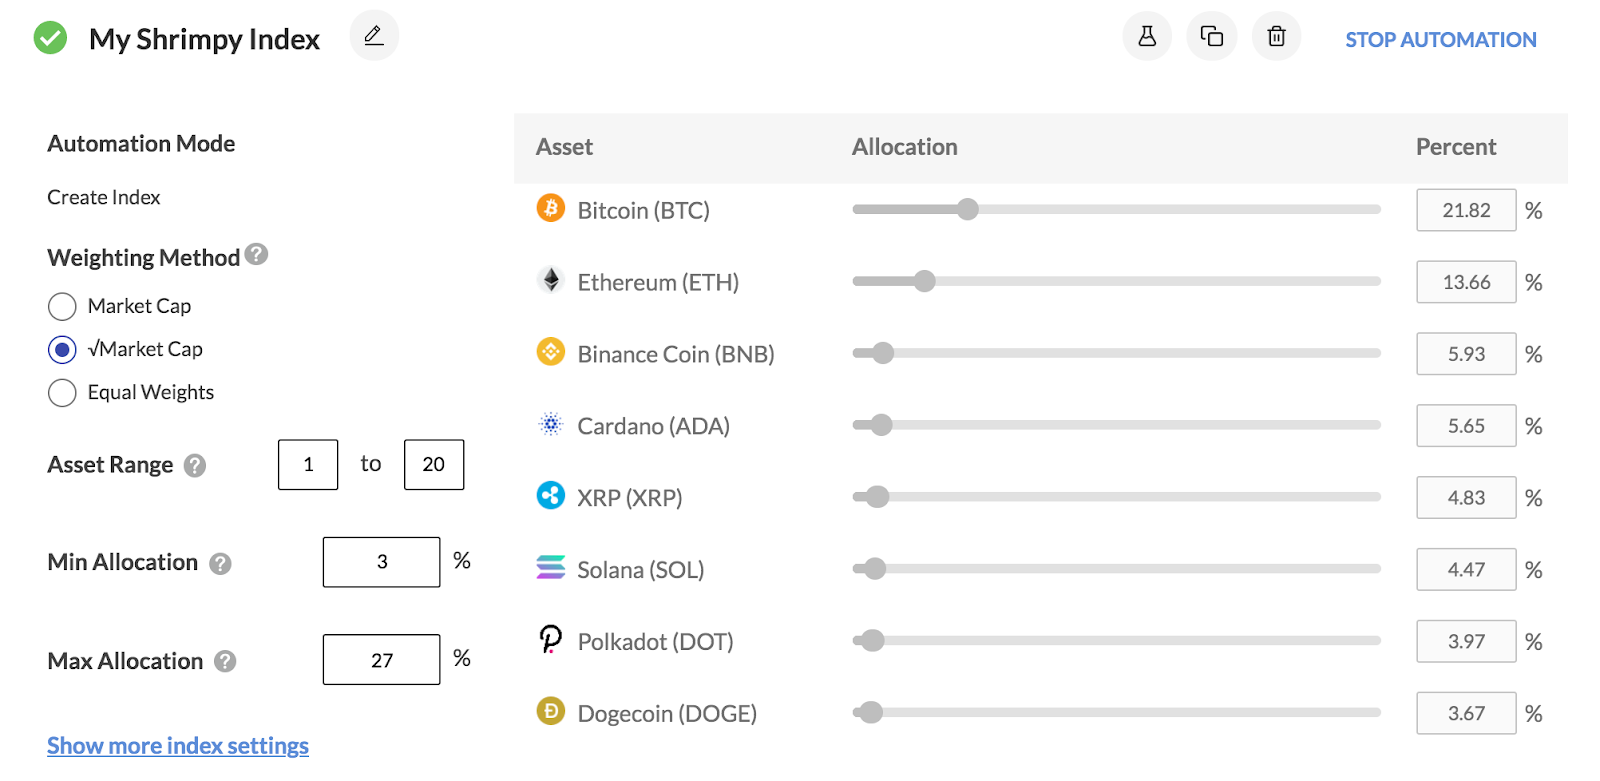Click the Ethereum allocation slider handle
The width and height of the screenshot is (1600, 781).
925,281
